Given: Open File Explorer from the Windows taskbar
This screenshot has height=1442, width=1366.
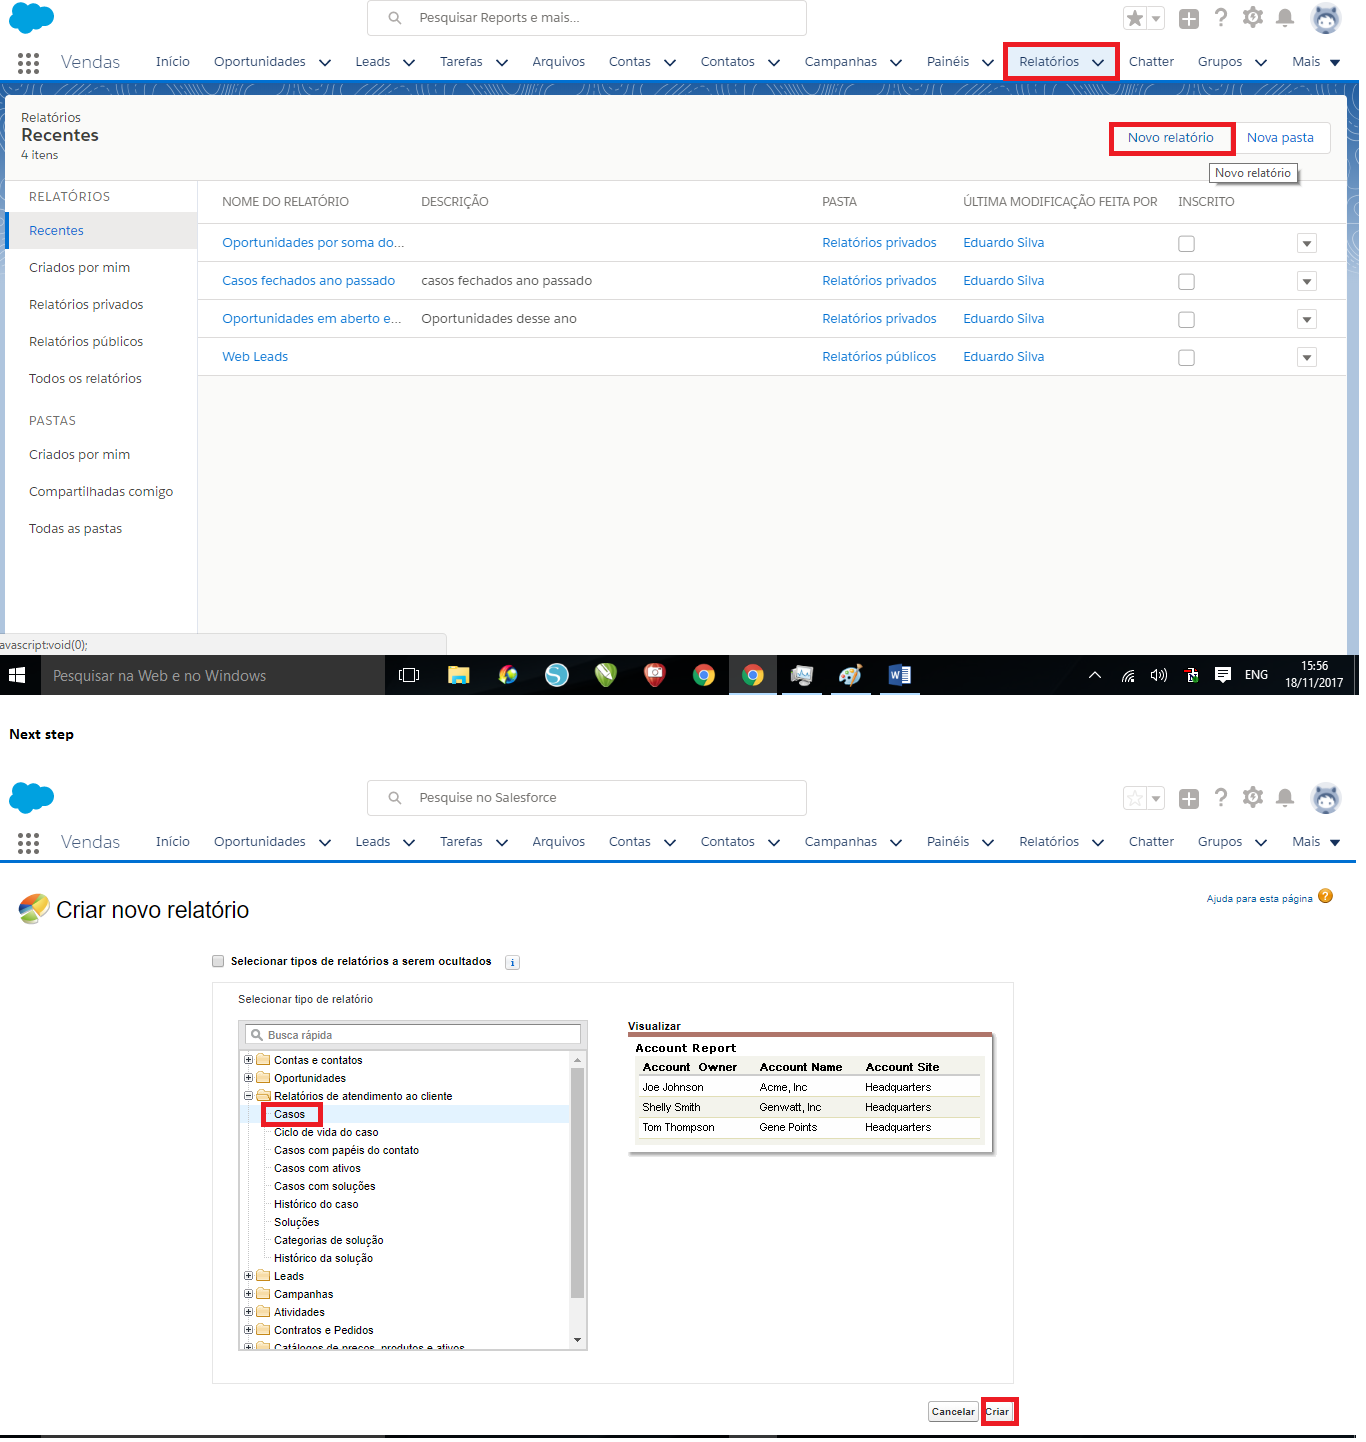Looking at the screenshot, I should click(458, 675).
